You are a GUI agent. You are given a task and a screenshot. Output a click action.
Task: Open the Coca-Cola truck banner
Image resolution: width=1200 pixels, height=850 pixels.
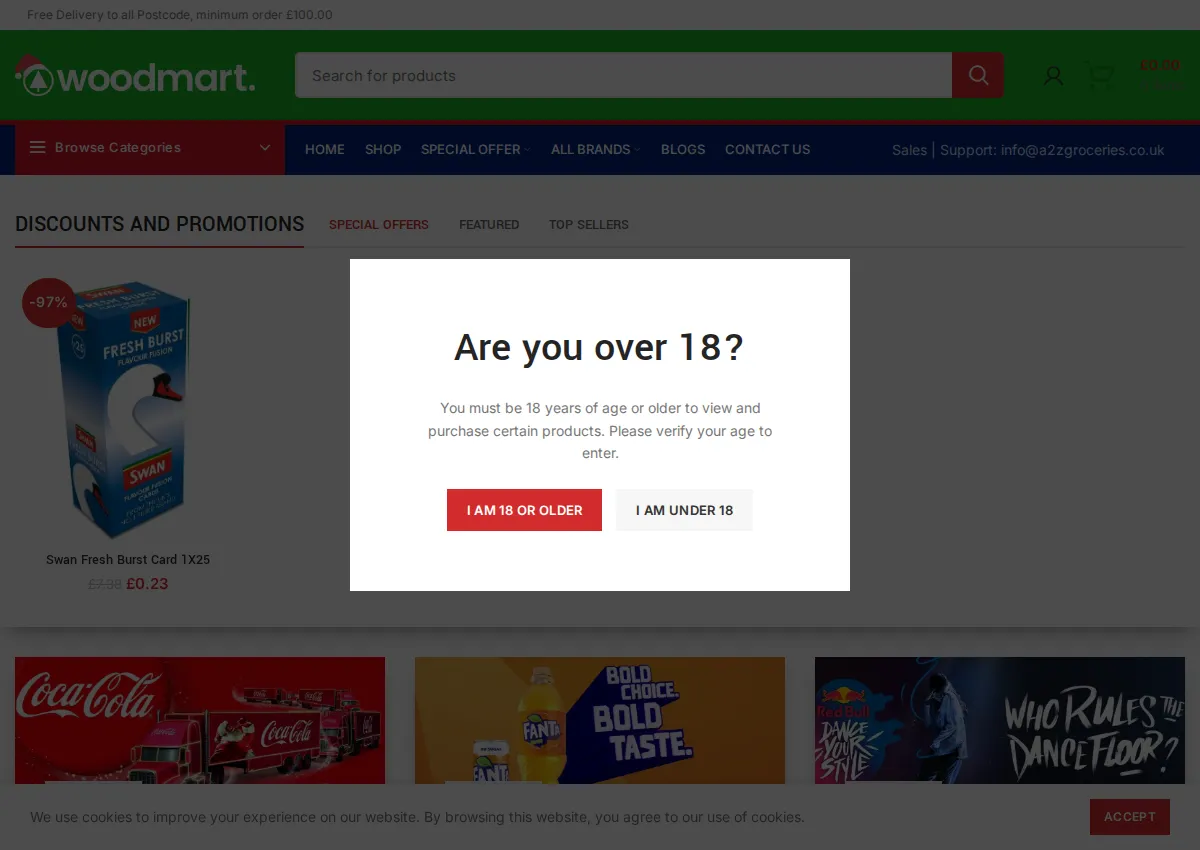200,722
